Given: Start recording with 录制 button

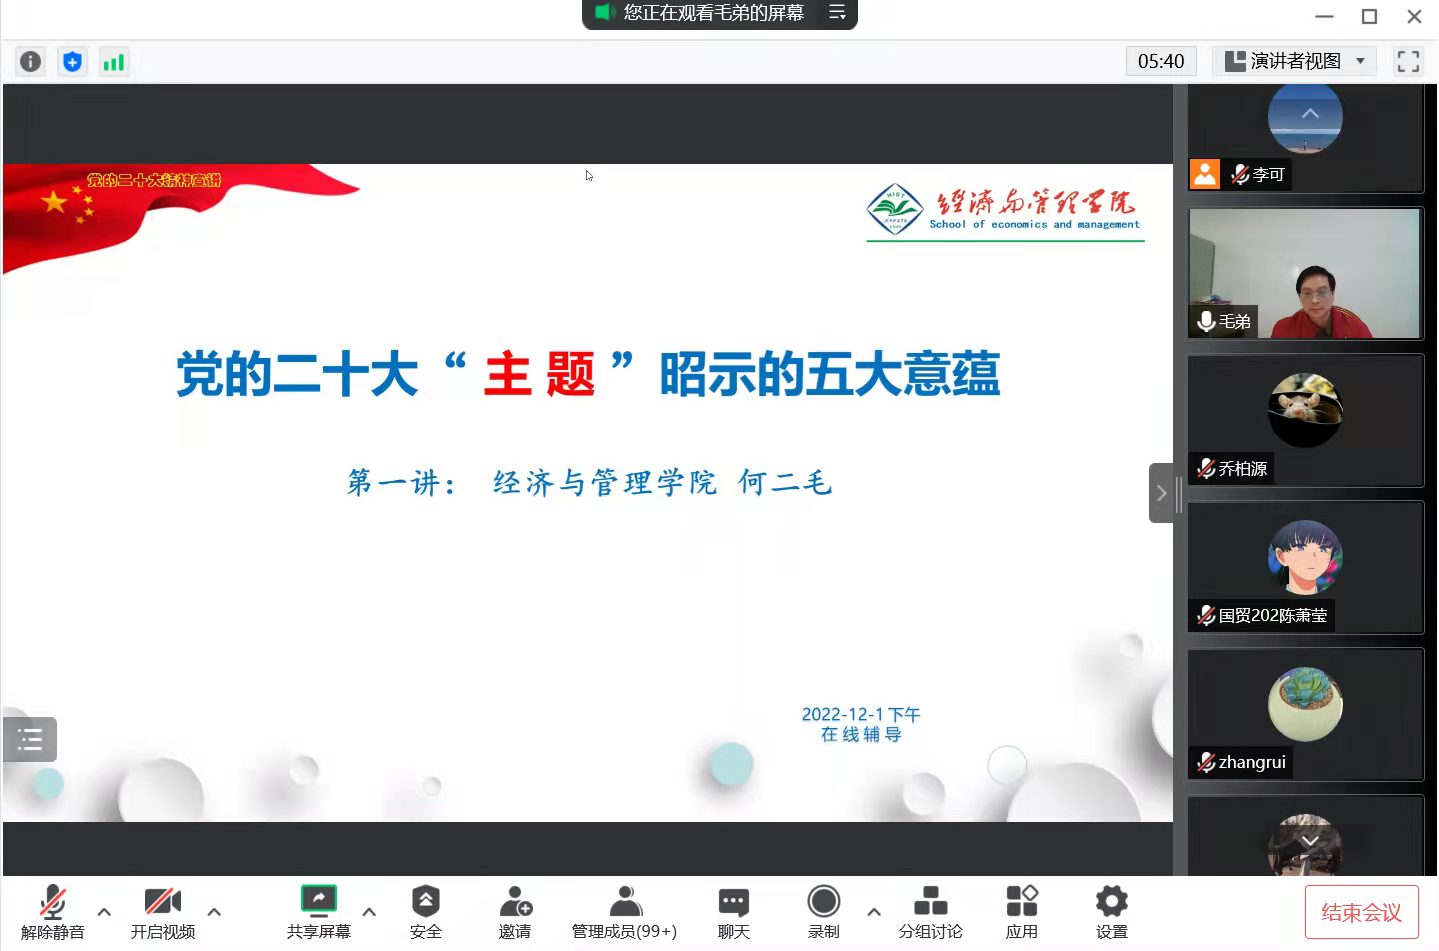Looking at the screenshot, I should click(823, 911).
